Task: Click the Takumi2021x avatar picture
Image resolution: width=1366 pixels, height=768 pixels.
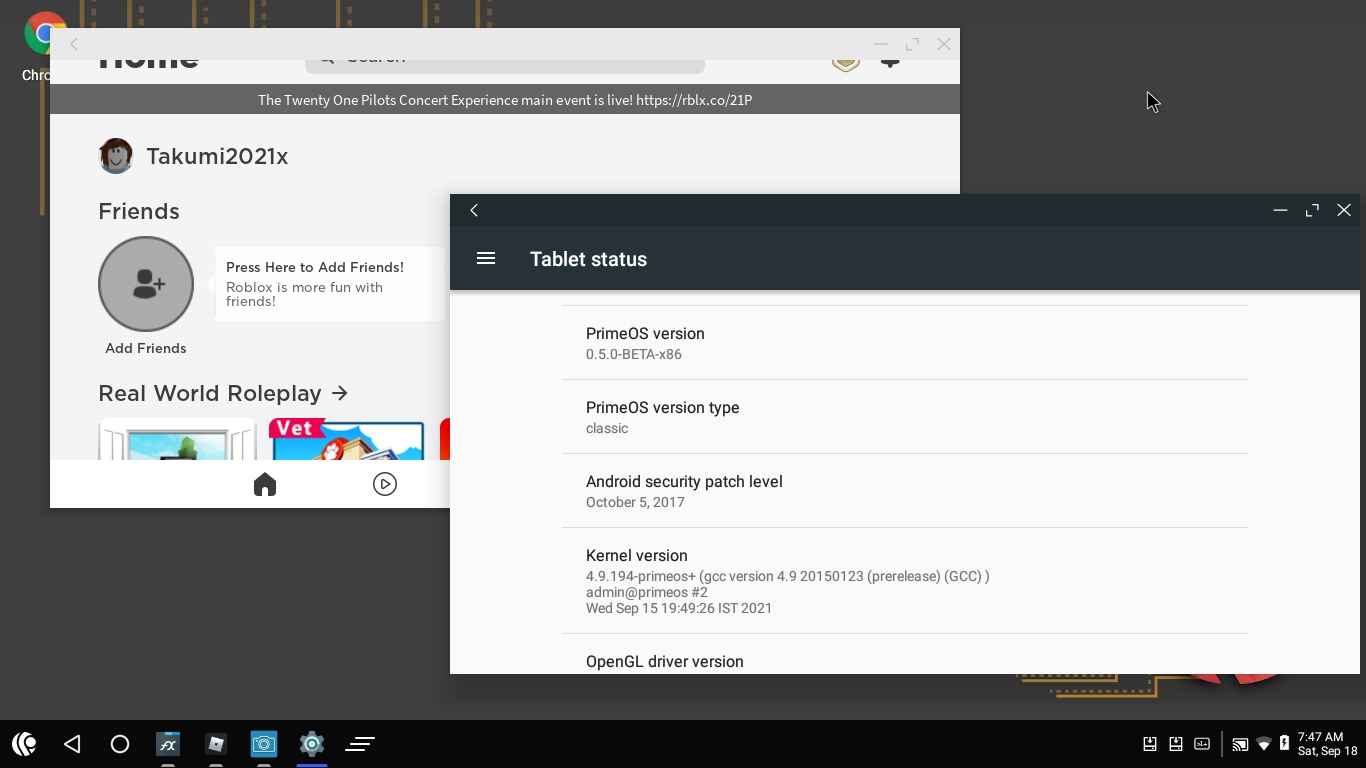Action: coord(116,156)
